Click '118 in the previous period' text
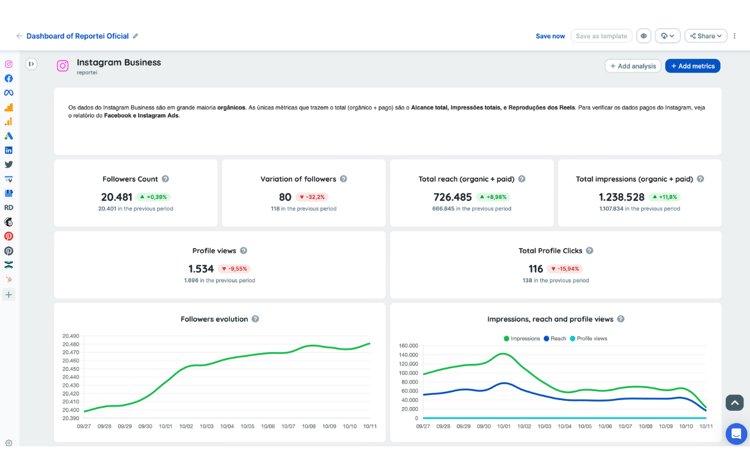750x468 pixels. [x=303, y=209]
